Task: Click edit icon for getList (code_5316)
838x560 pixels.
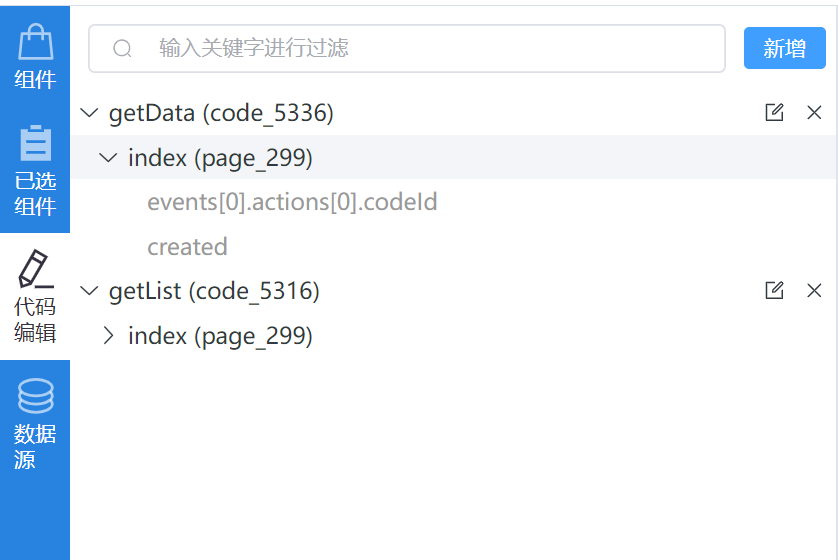Action: click(774, 291)
